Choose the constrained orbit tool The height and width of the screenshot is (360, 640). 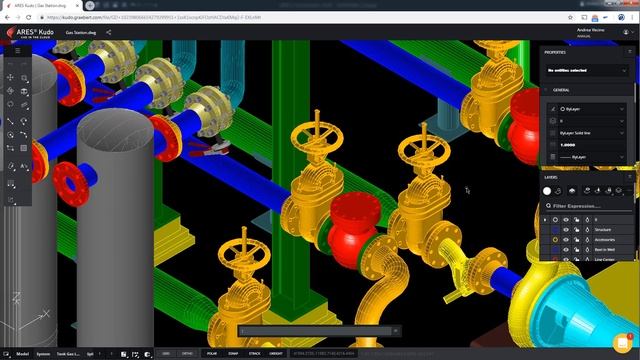pos(11,91)
